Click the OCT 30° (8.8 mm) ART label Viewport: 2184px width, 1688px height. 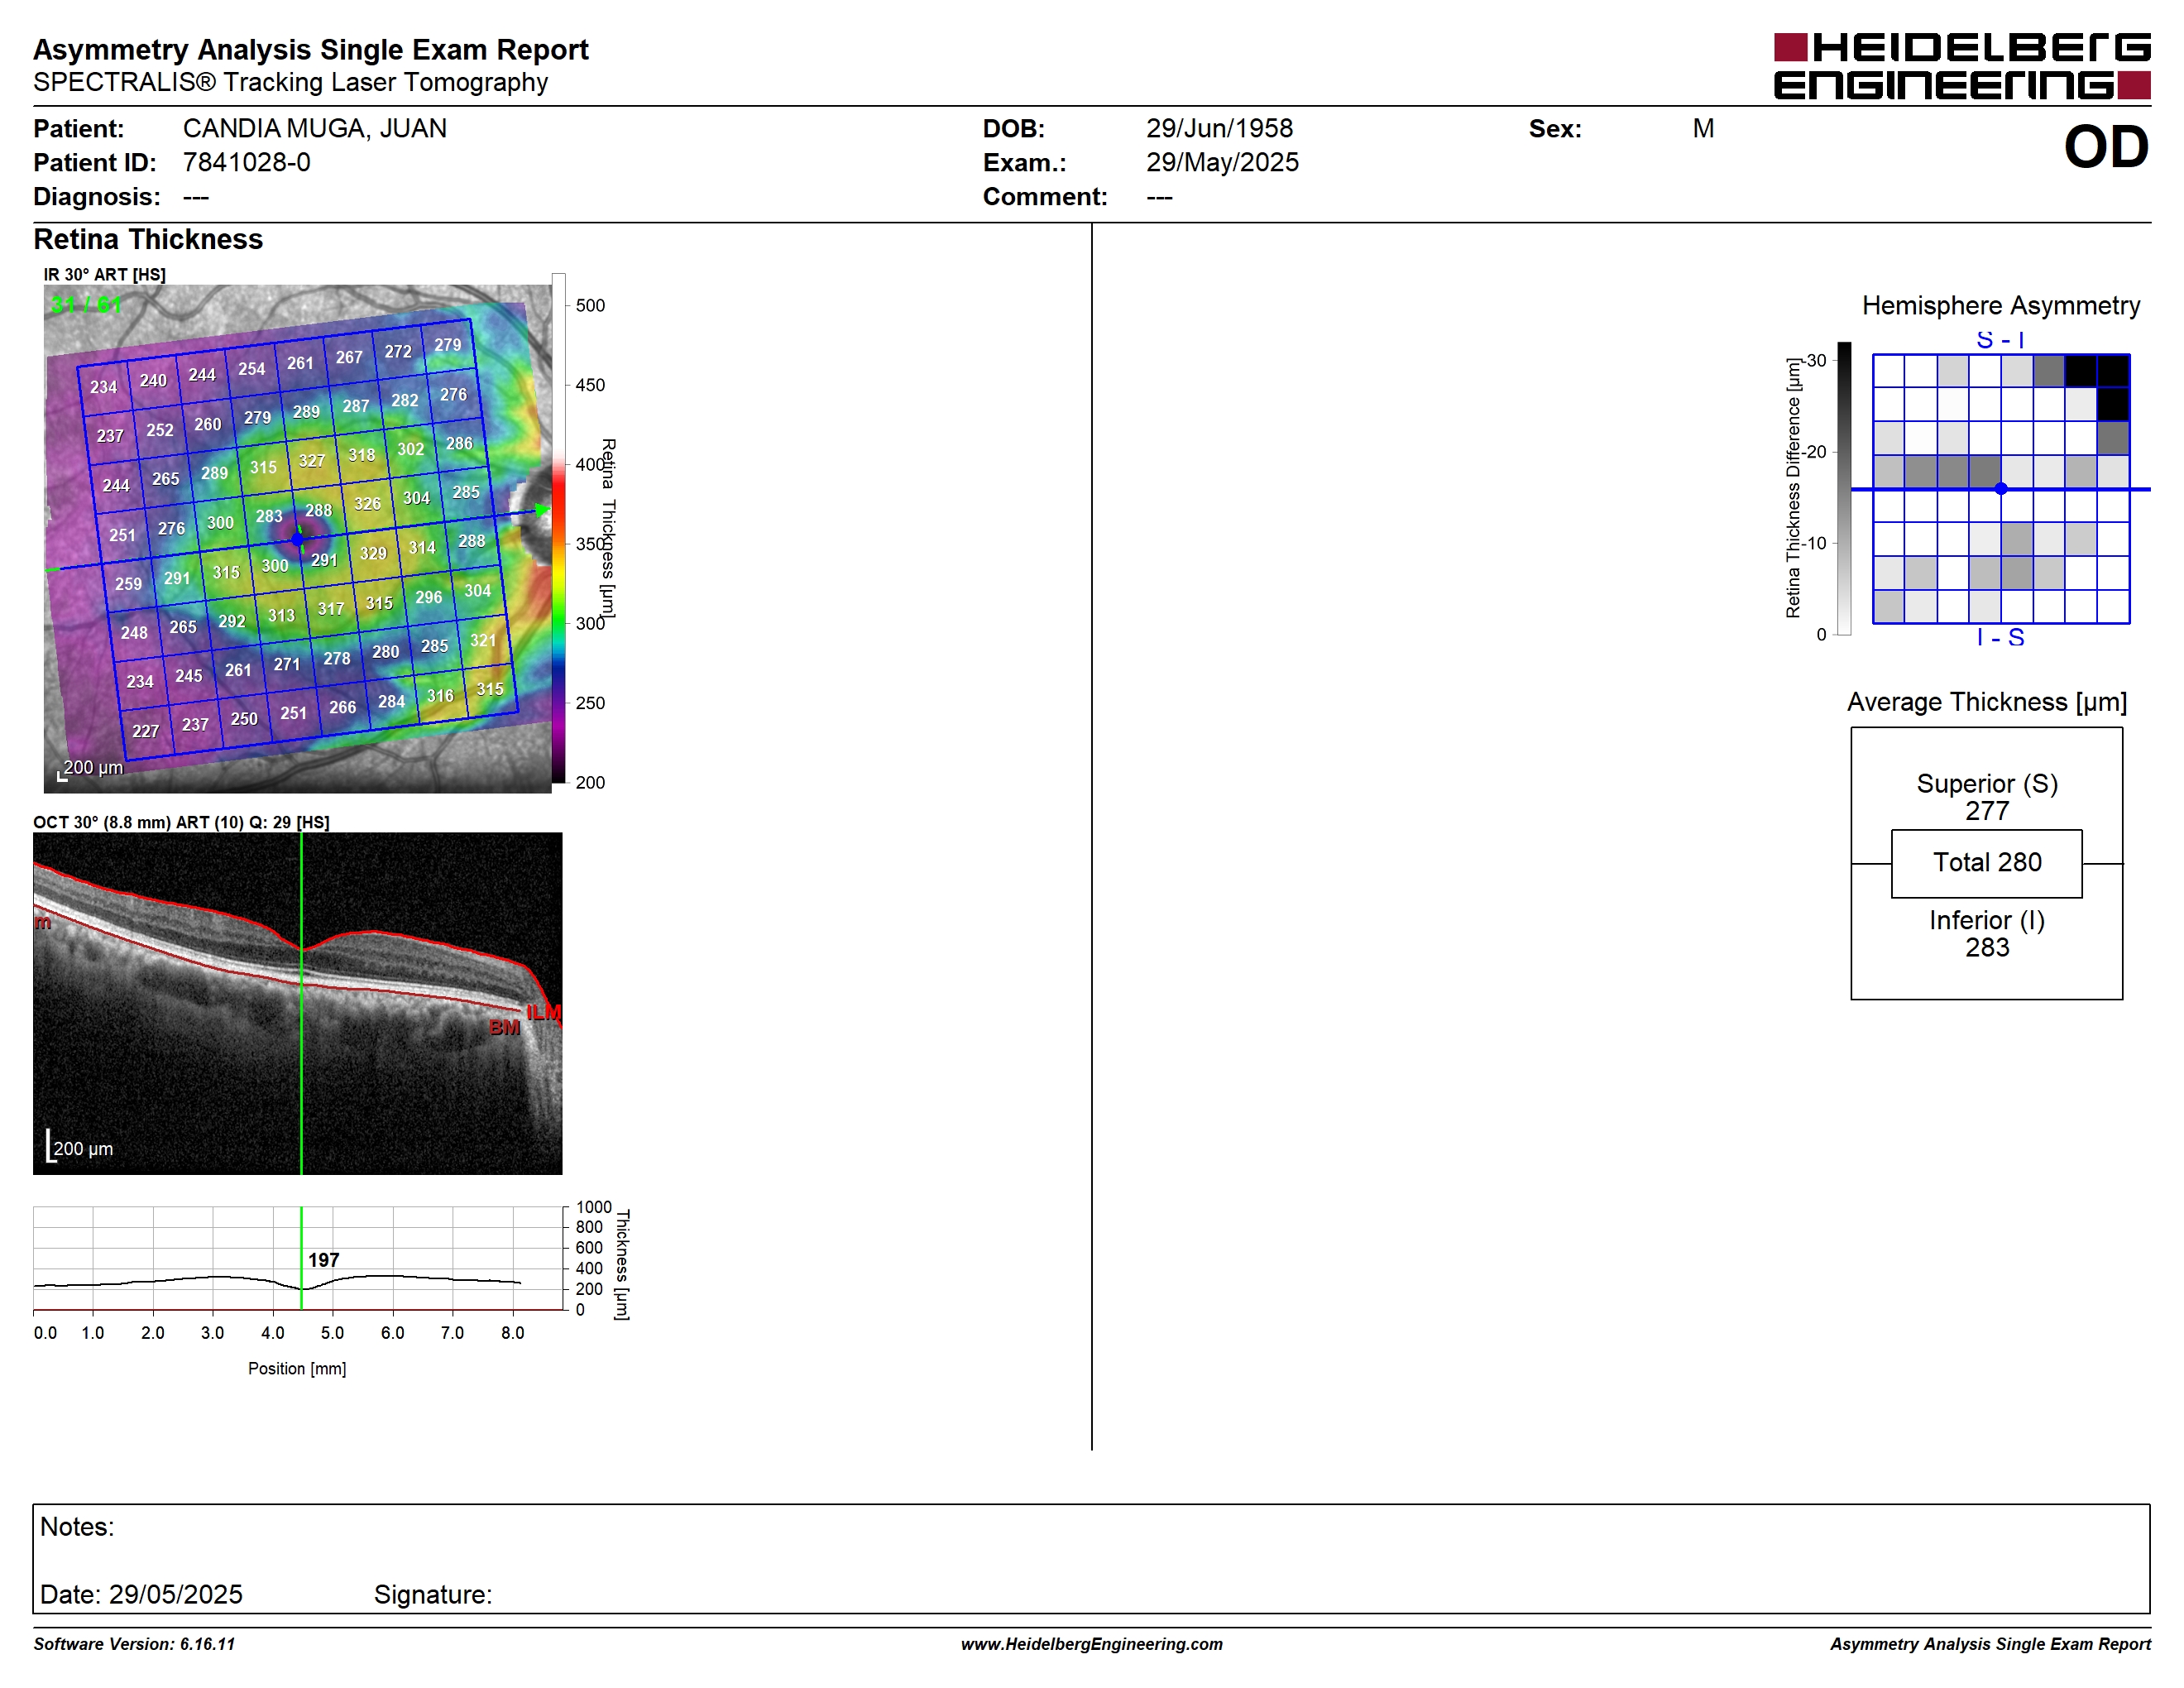pyautogui.click(x=181, y=822)
